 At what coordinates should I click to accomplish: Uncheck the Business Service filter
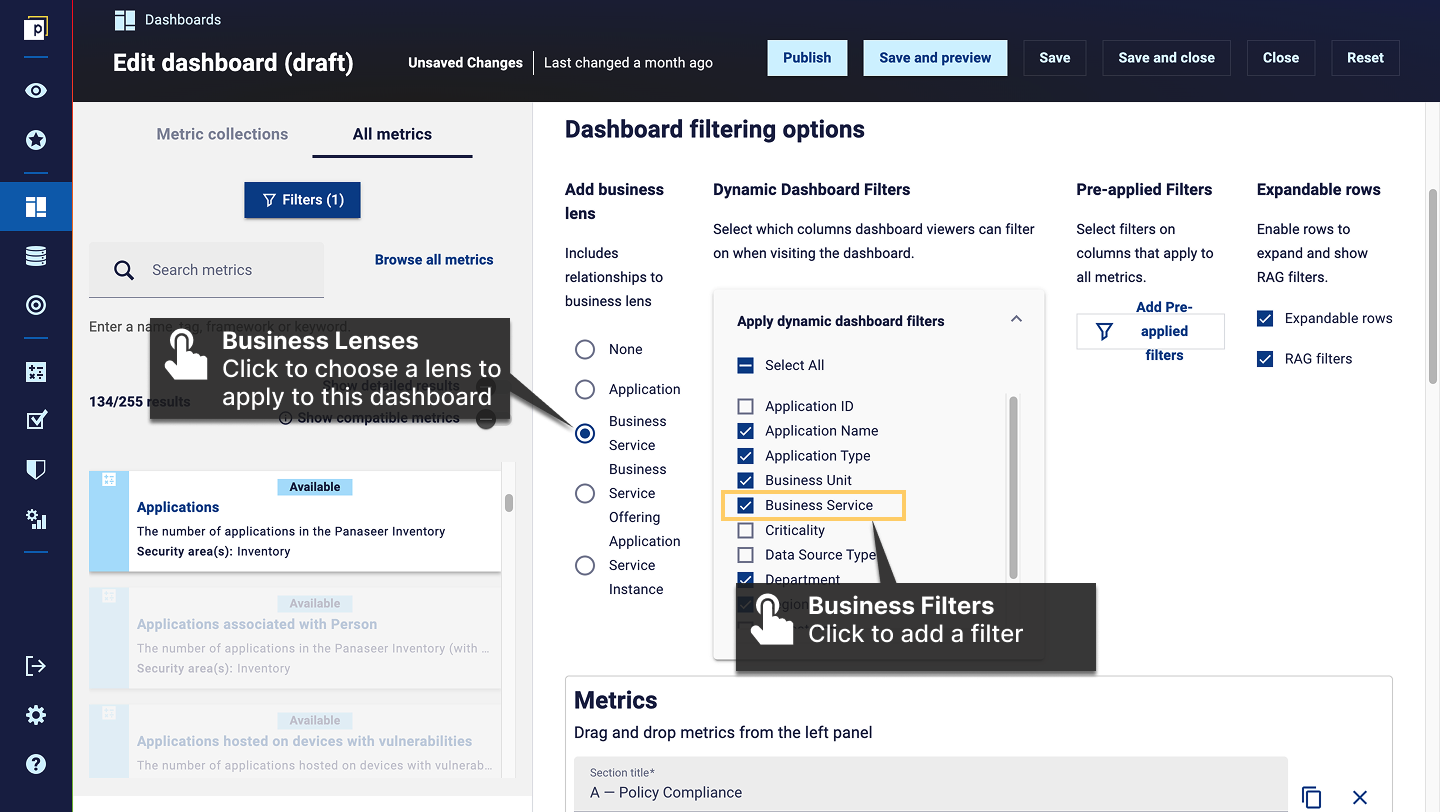(745, 505)
